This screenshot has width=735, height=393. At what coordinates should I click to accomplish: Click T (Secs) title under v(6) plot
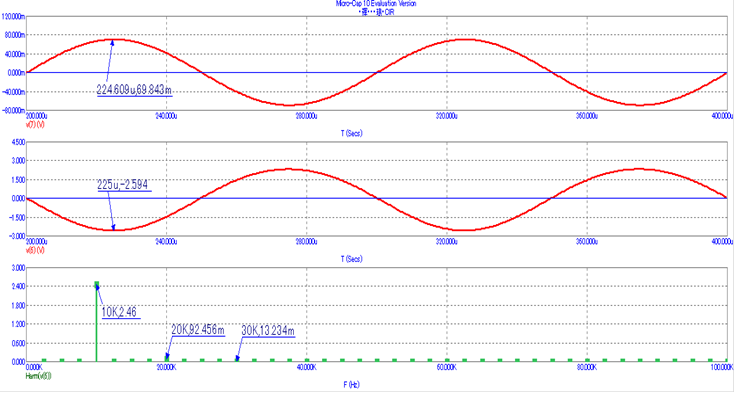tap(352, 259)
